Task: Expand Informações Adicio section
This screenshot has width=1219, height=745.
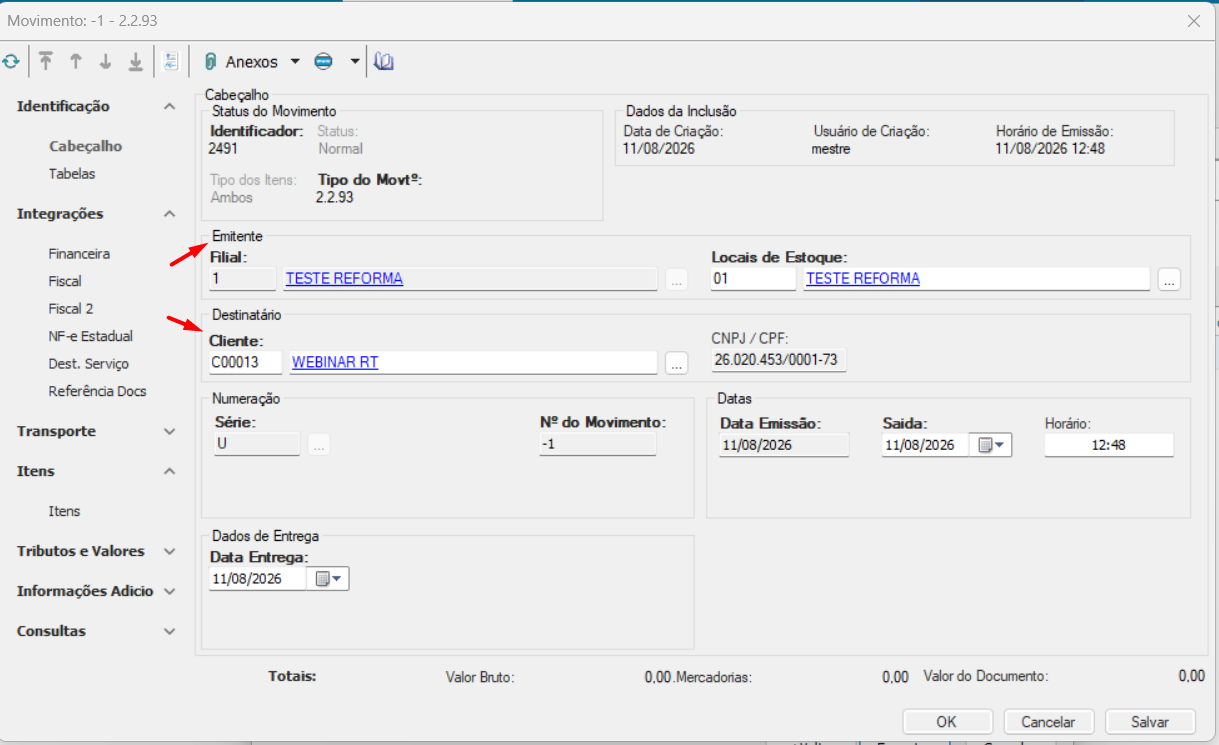Action: click(169, 591)
